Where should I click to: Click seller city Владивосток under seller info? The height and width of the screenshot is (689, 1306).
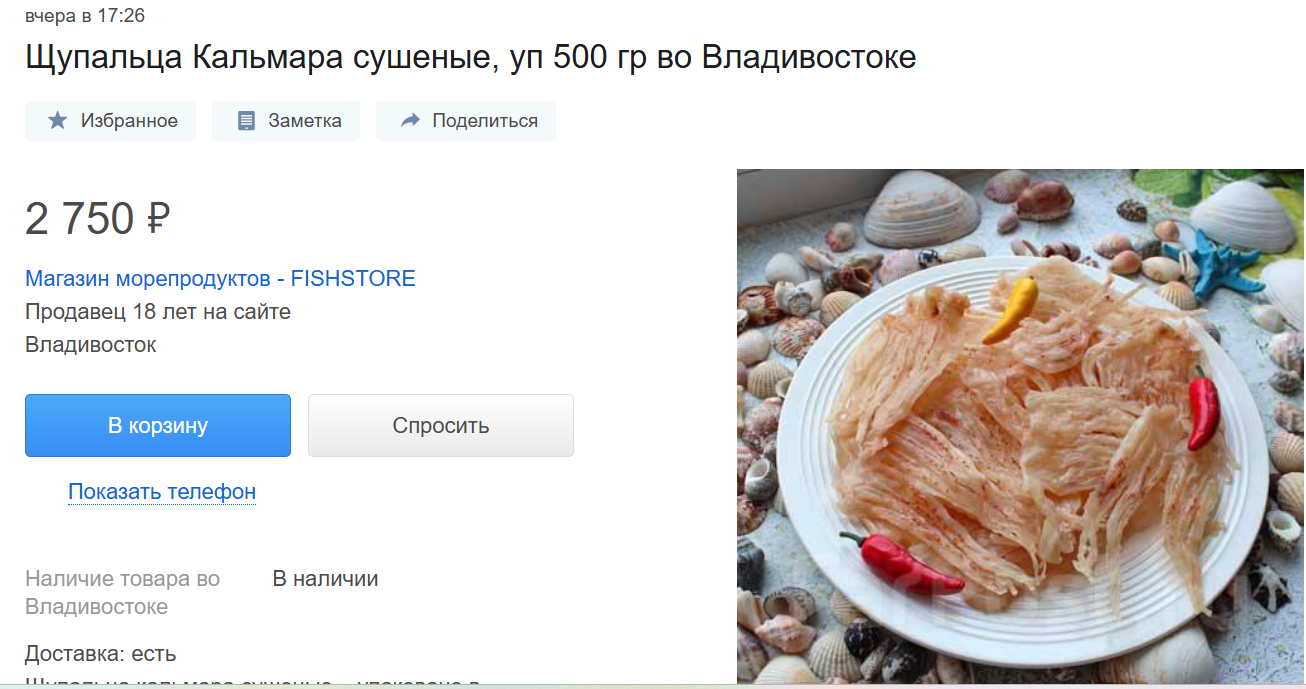coord(91,345)
